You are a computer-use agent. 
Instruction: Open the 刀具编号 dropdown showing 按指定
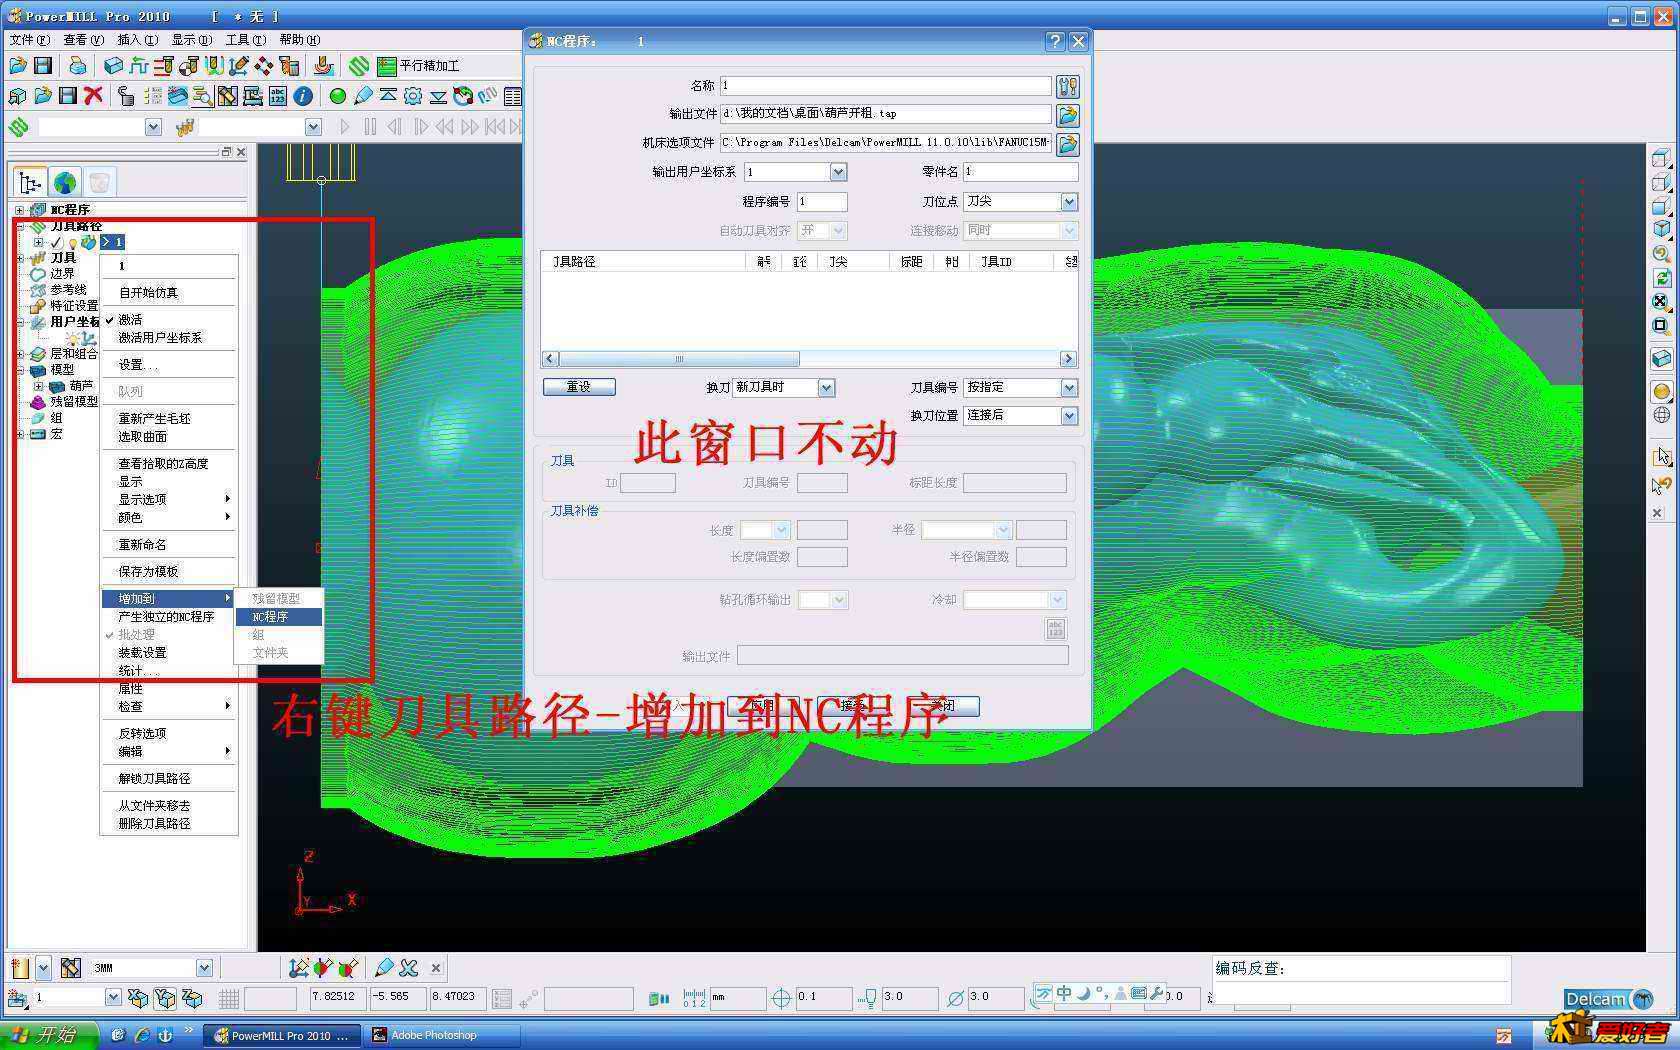point(1069,388)
